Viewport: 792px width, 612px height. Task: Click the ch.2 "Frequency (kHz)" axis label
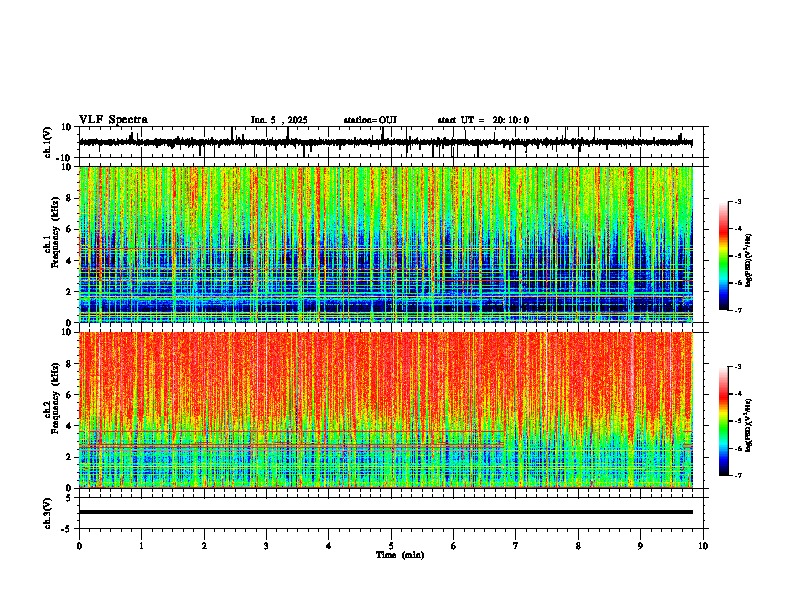pyautogui.click(x=55, y=397)
